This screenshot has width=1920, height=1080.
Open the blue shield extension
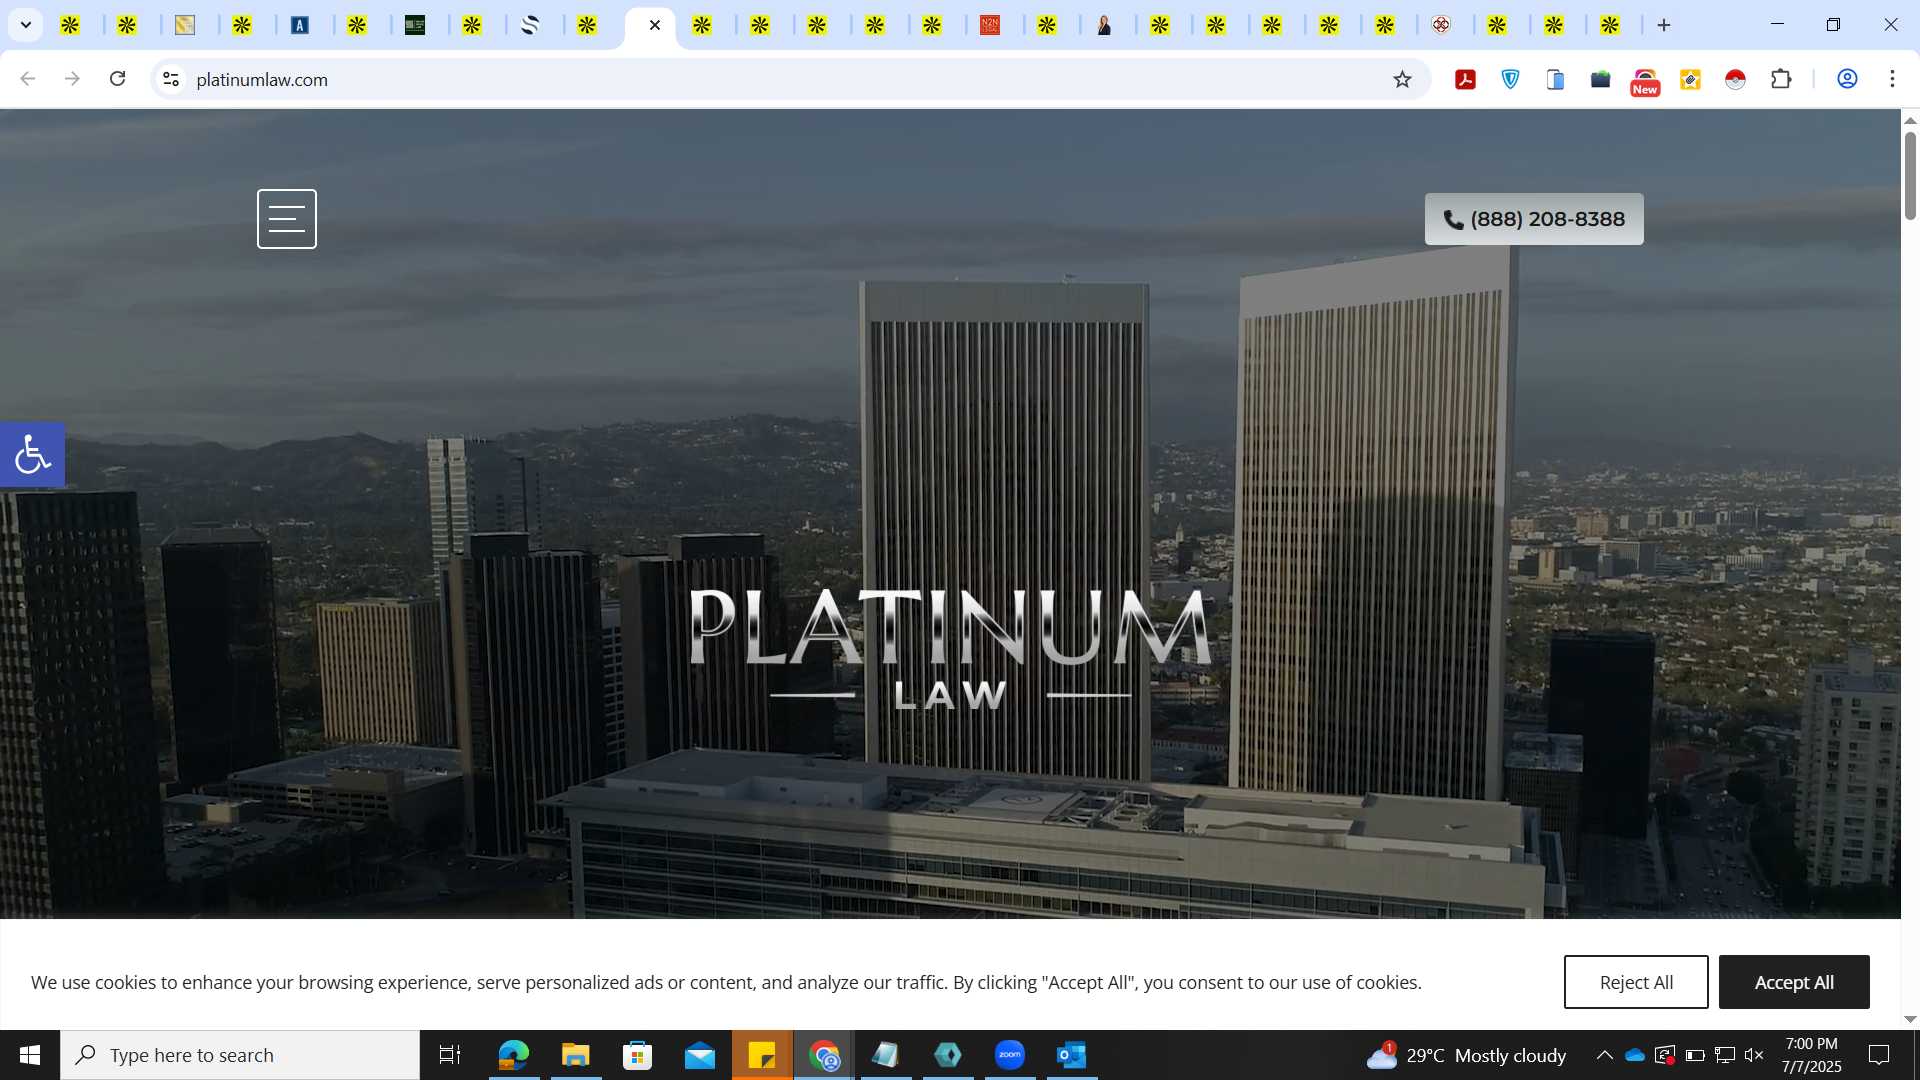tap(1510, 79)
